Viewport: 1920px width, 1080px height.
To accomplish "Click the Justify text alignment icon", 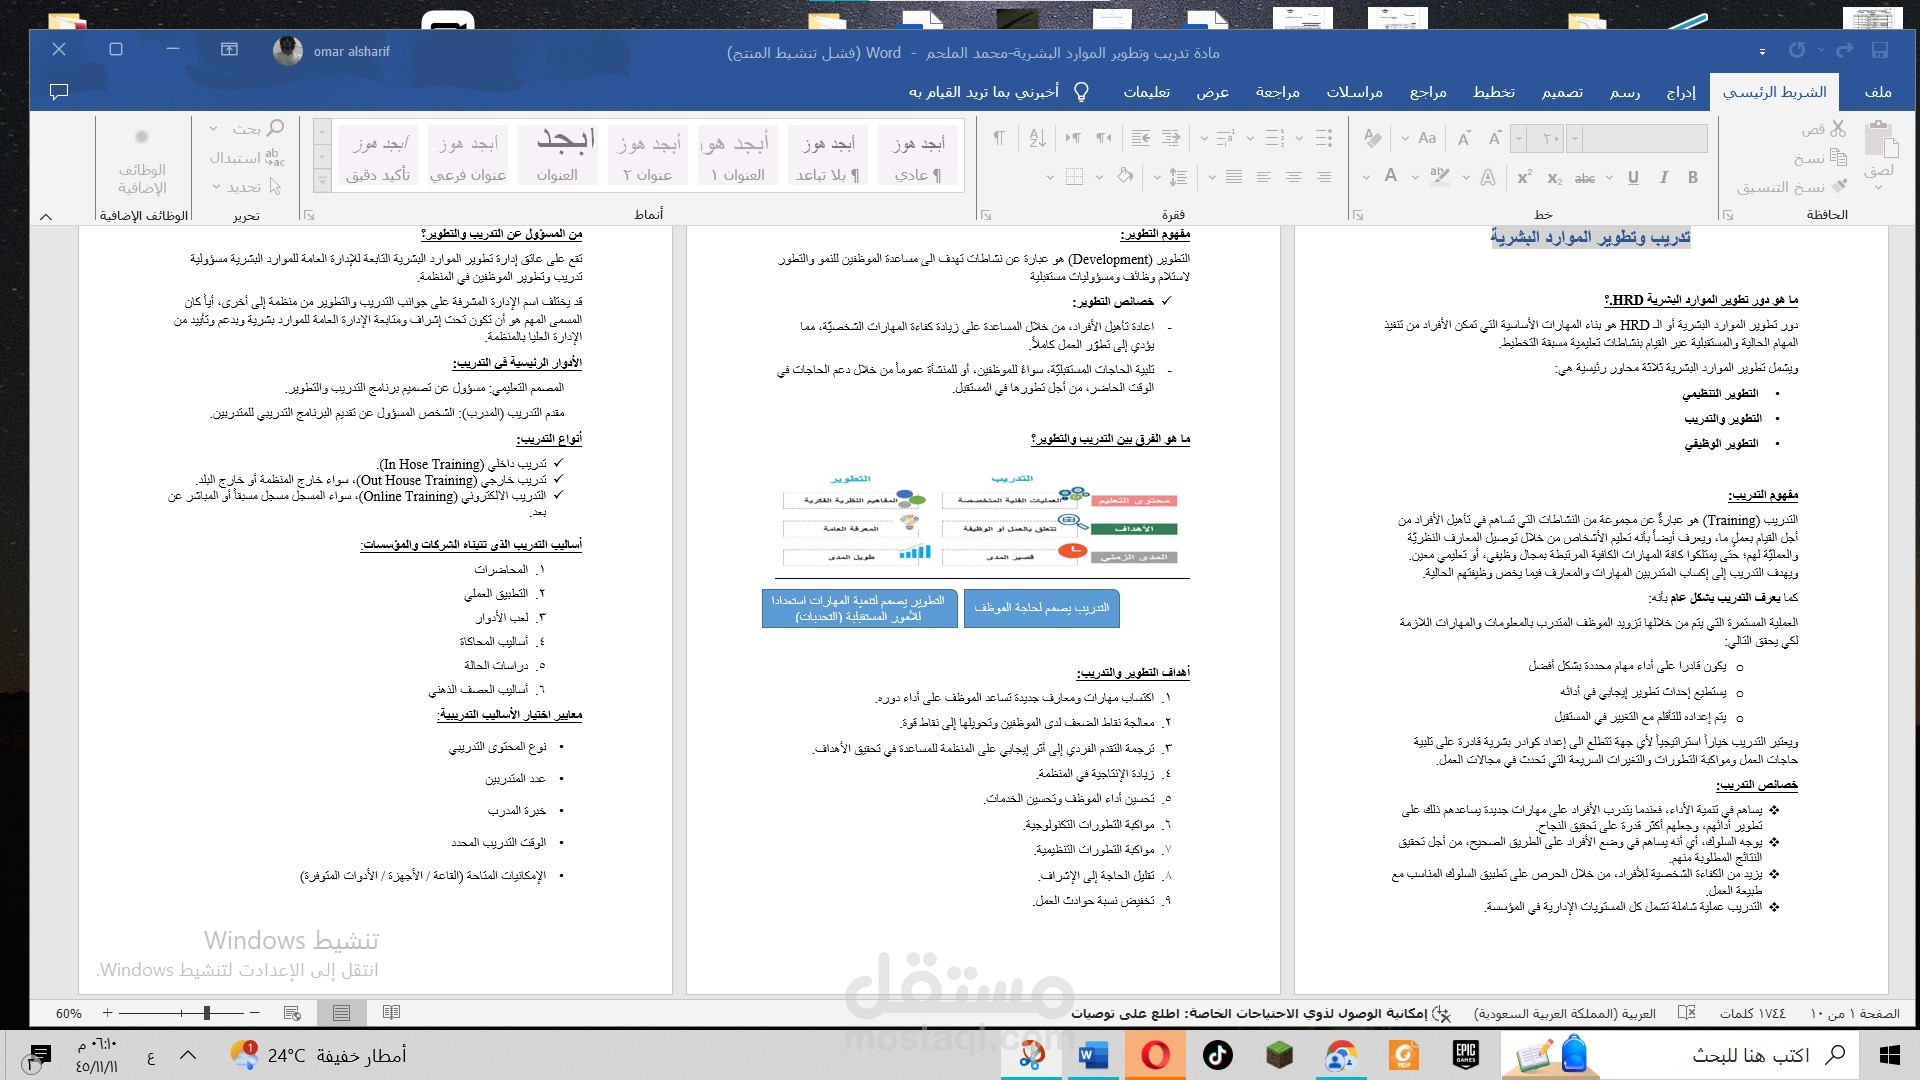I will click(x=1234, y=177).
